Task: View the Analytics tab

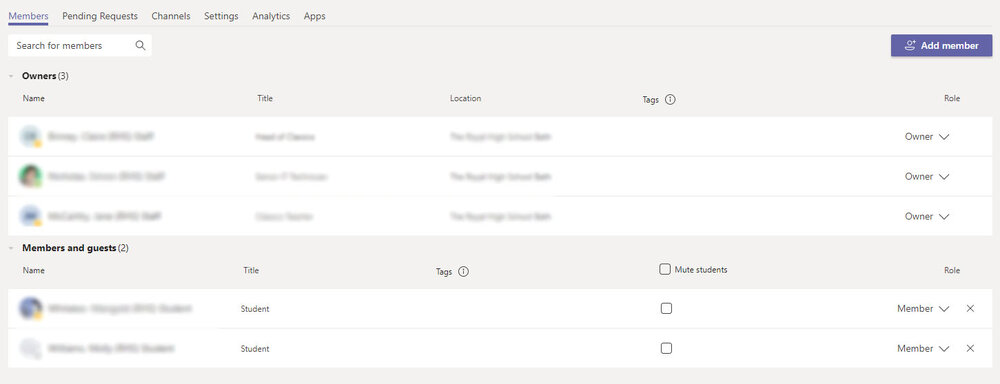Action: pyautogui.click(x=271, y=16)
